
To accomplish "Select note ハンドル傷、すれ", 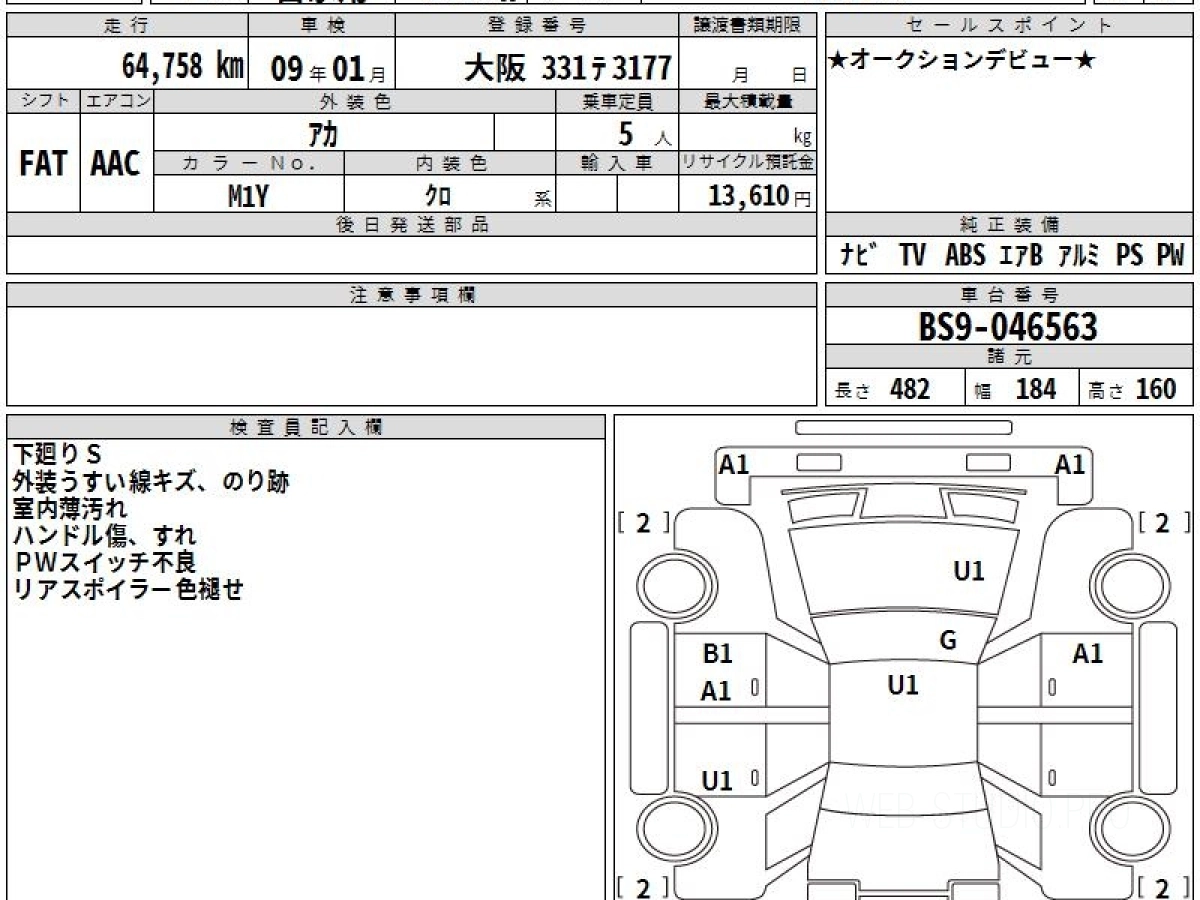I will [x=105, y=536].
